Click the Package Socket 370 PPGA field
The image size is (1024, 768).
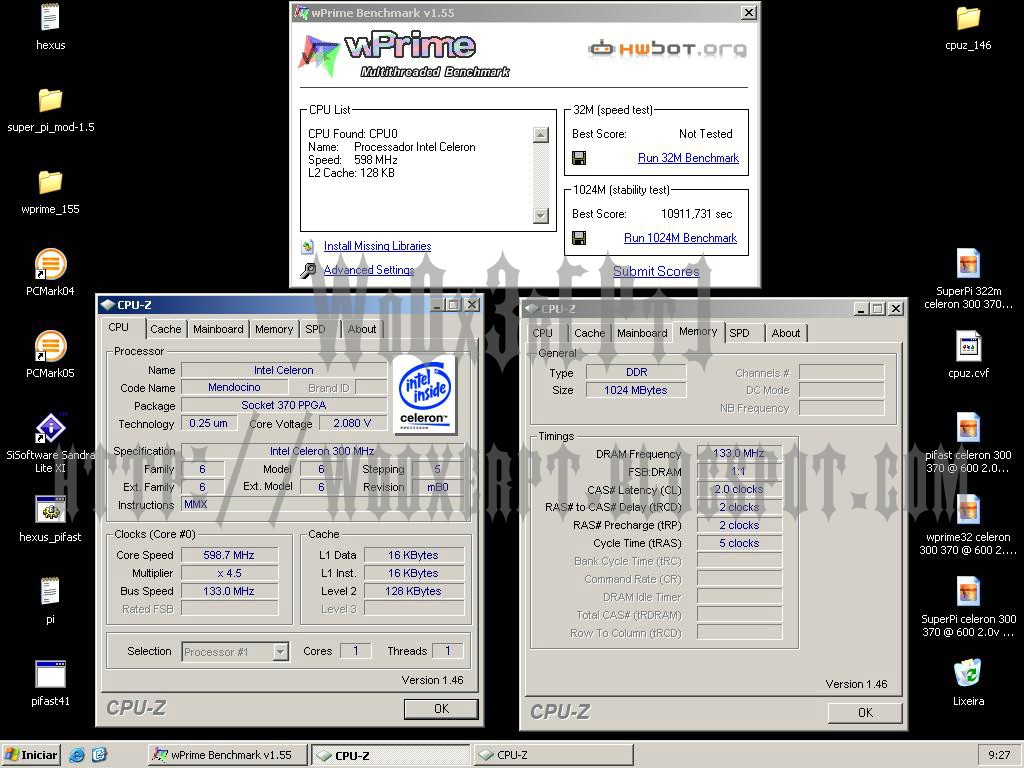coord(284,406)
